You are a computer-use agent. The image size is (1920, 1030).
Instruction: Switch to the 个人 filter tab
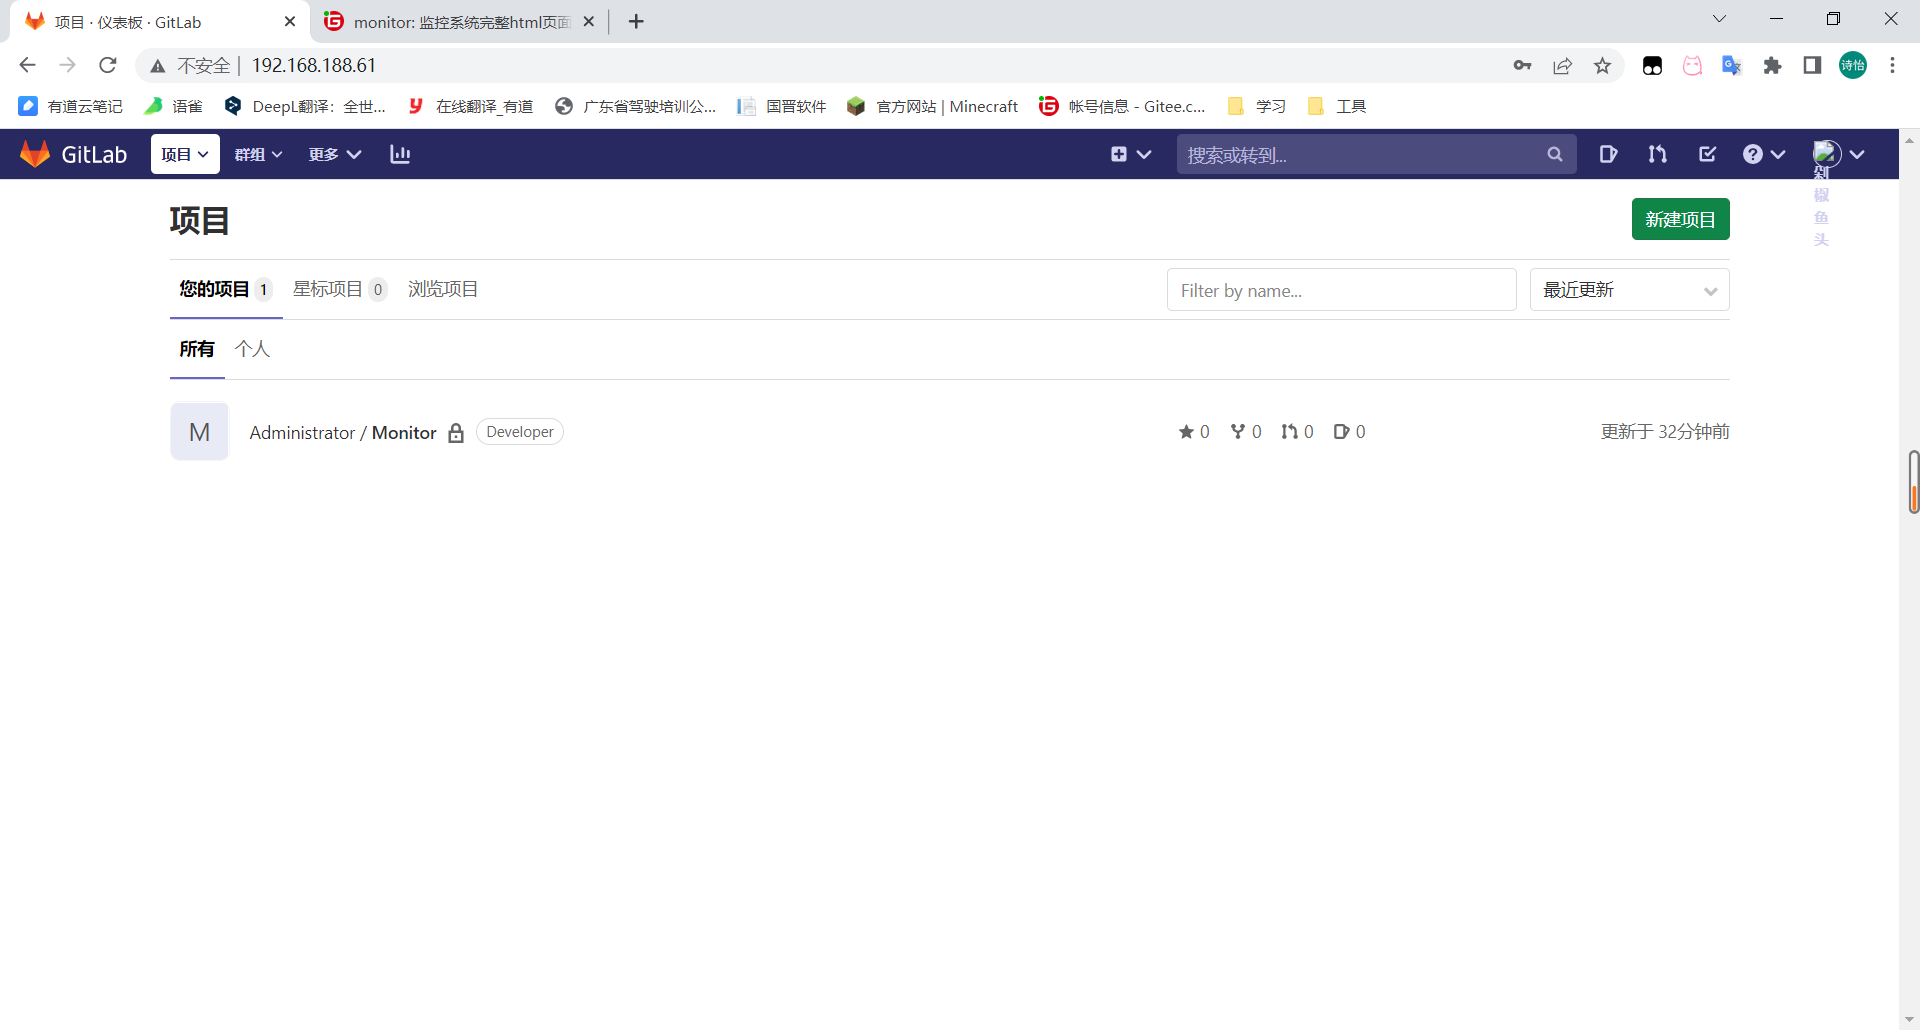251,349
